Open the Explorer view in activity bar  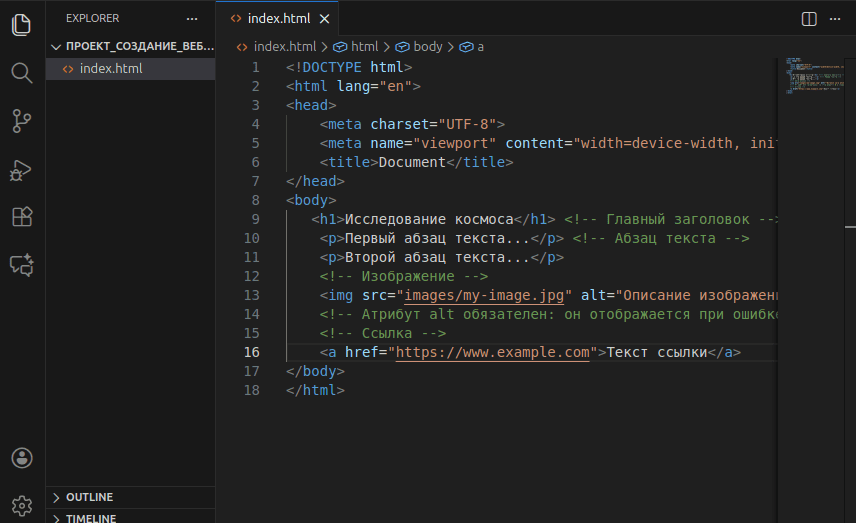pos(22,25)
